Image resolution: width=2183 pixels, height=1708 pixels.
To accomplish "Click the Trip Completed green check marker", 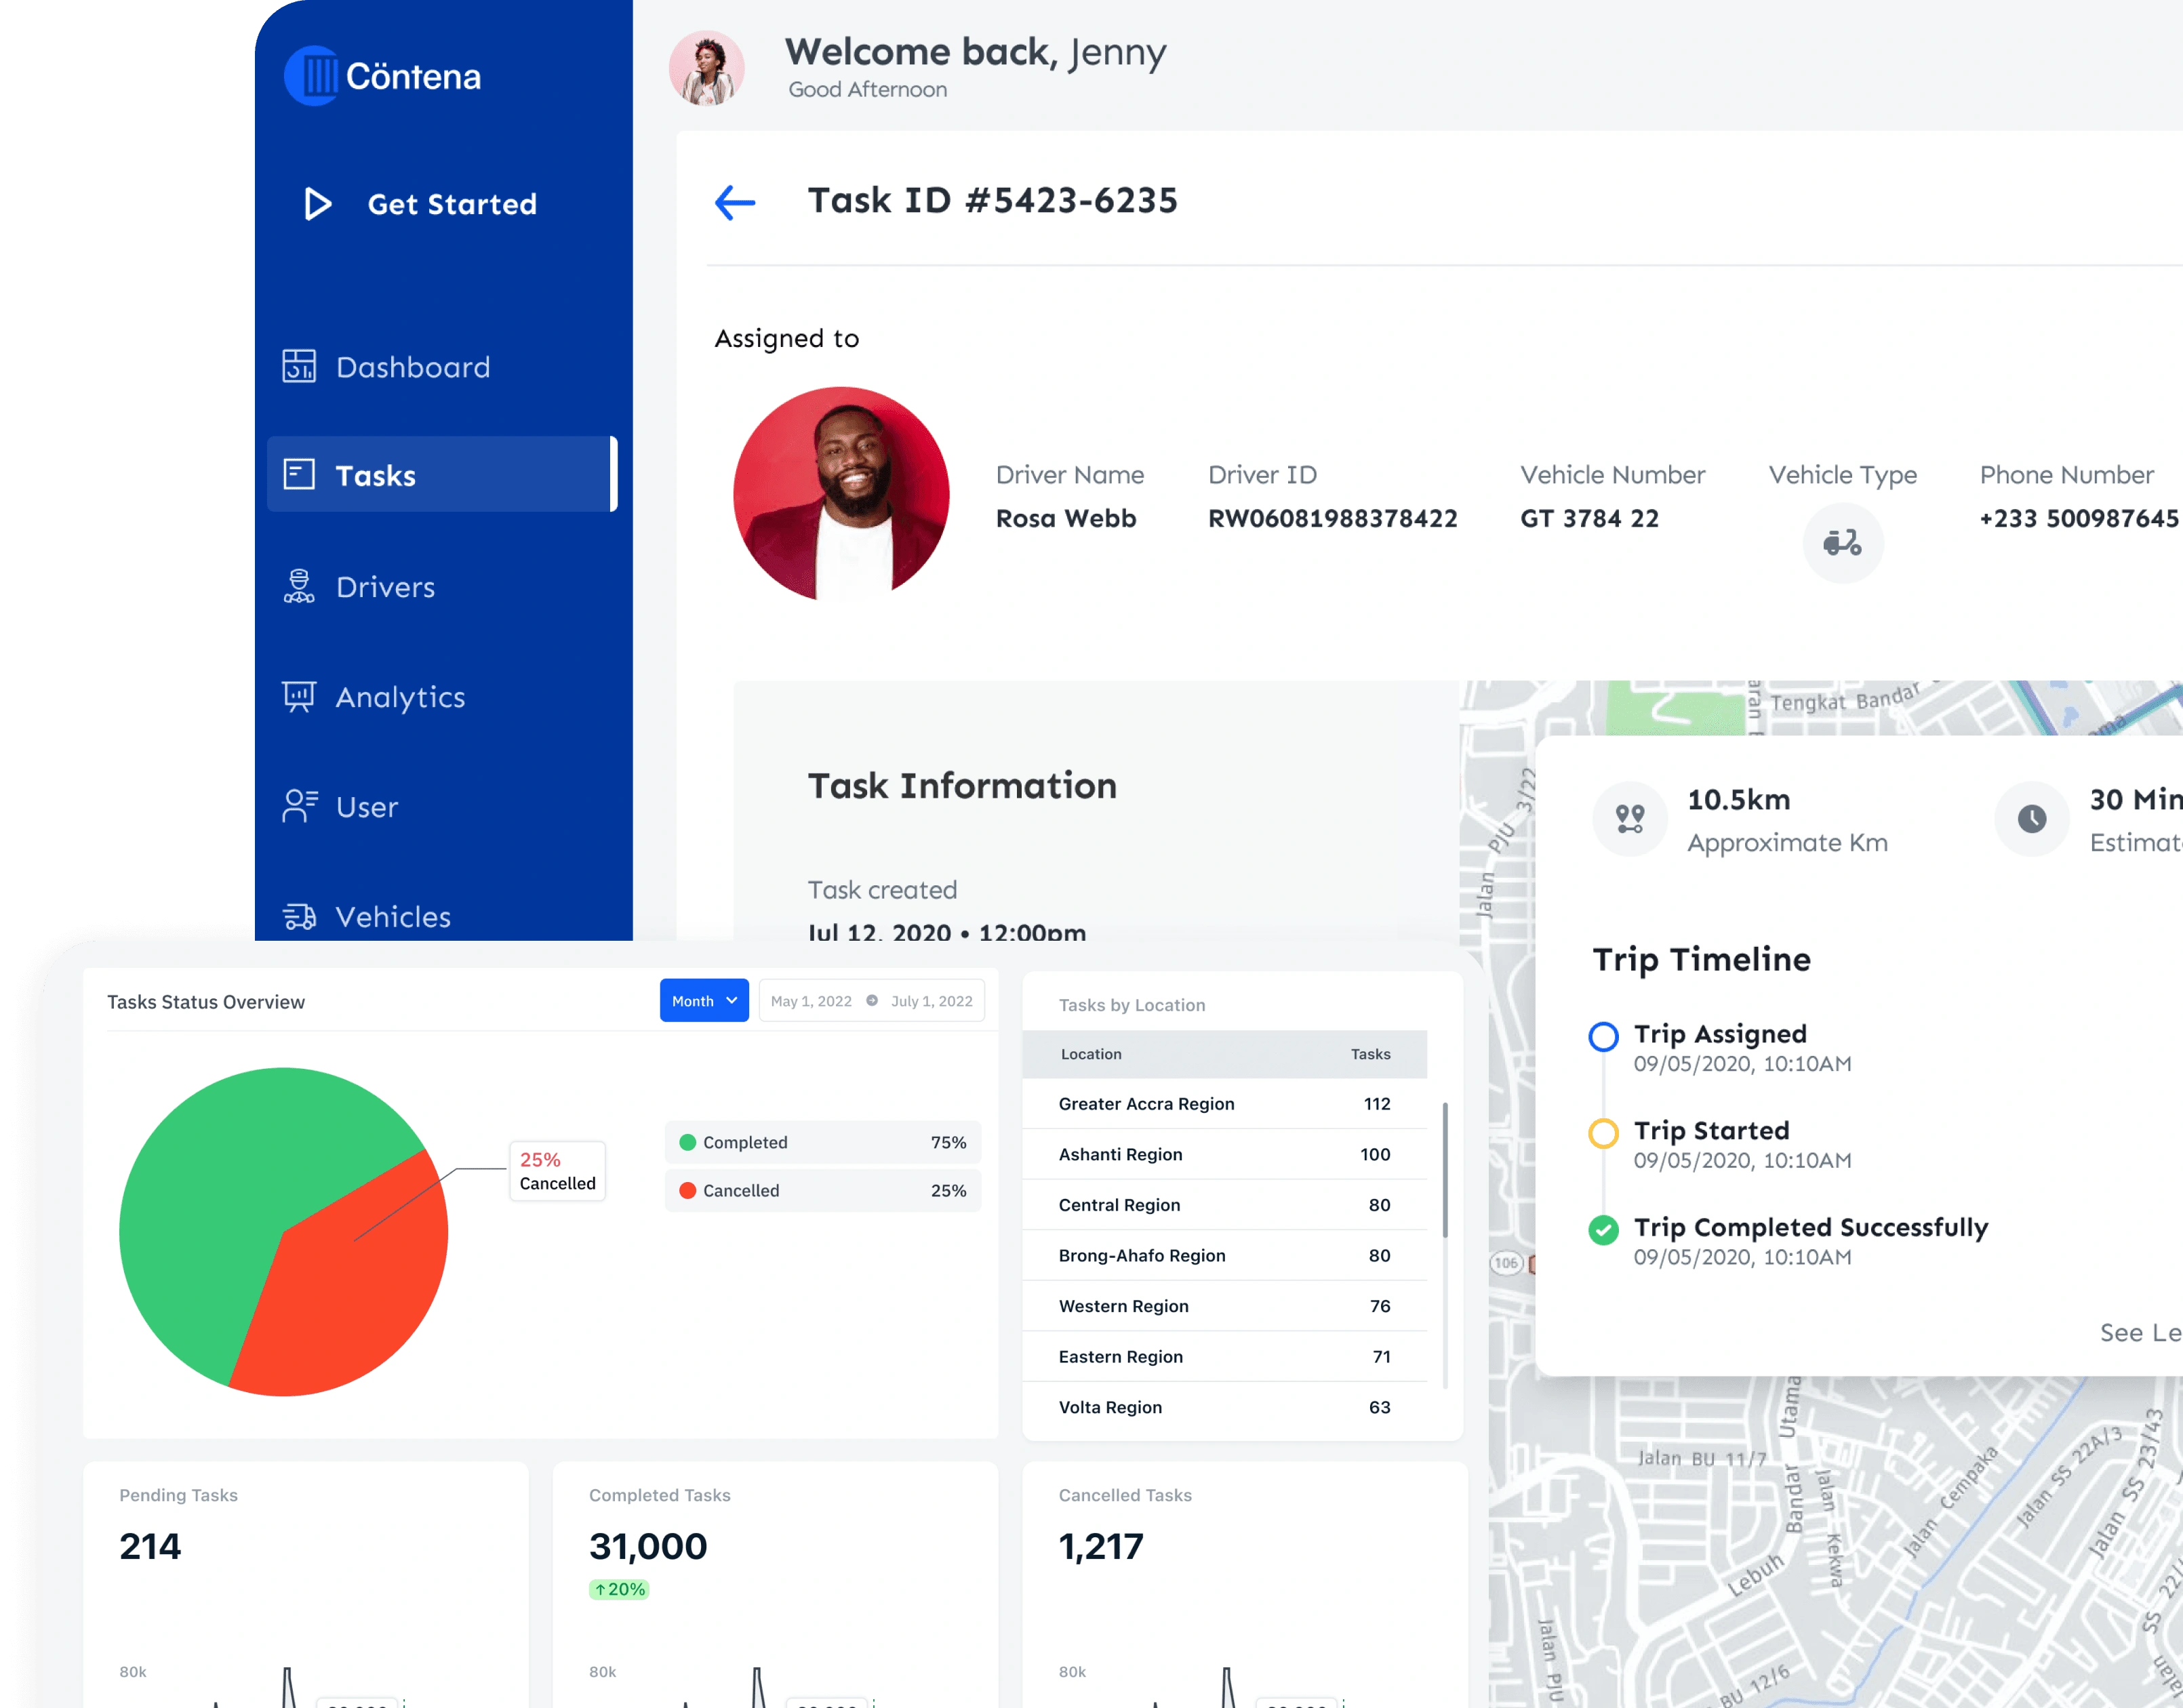I will [1603, 1230].
